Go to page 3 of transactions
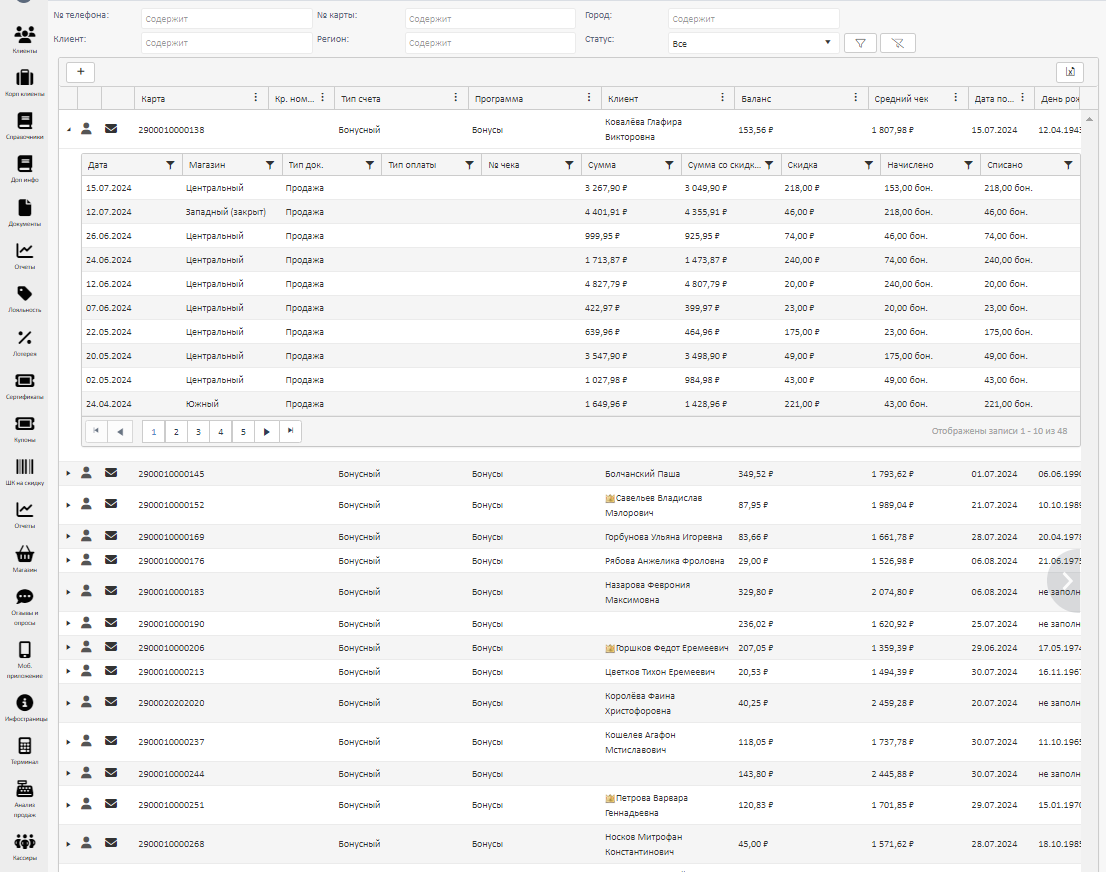 [198, 432]
